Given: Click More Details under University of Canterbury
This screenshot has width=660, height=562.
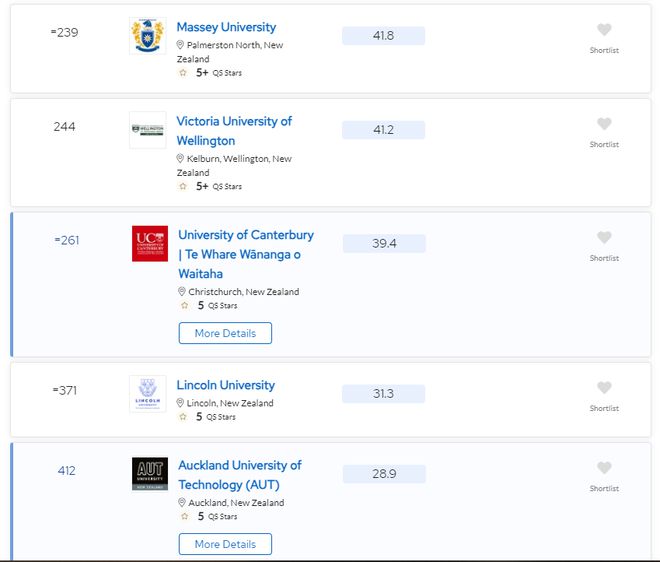Looking at the screenshot, I should pos(225,333).
